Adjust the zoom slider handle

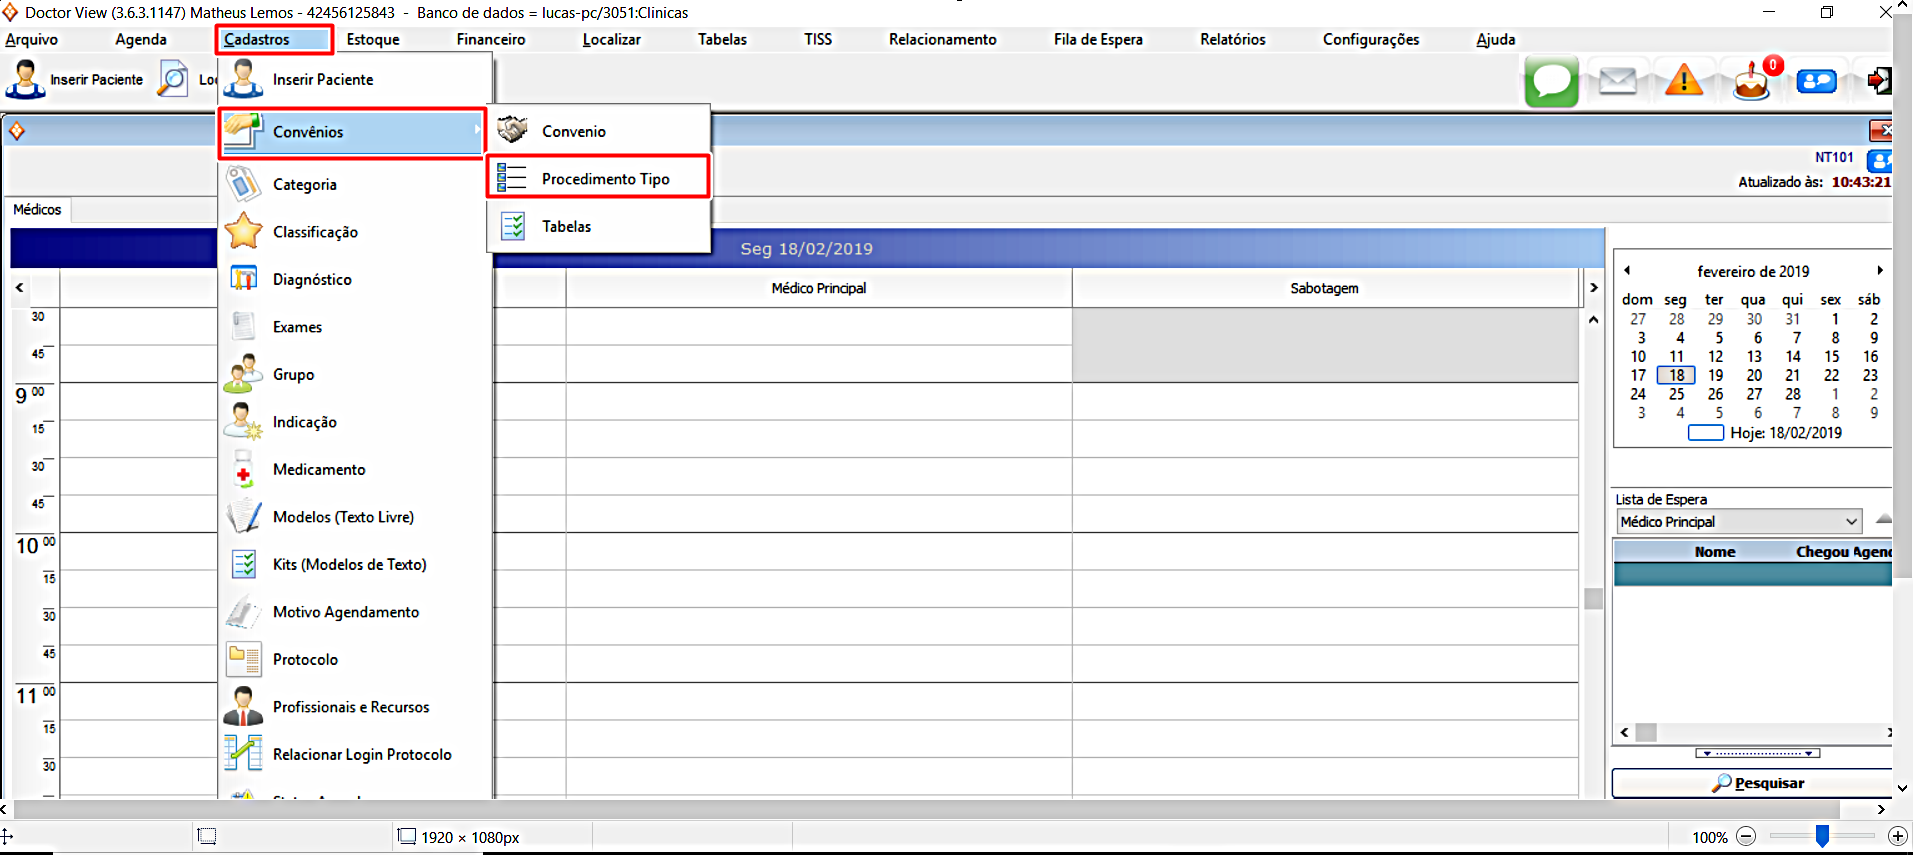pyautogui.click(x=1822, y=837)
